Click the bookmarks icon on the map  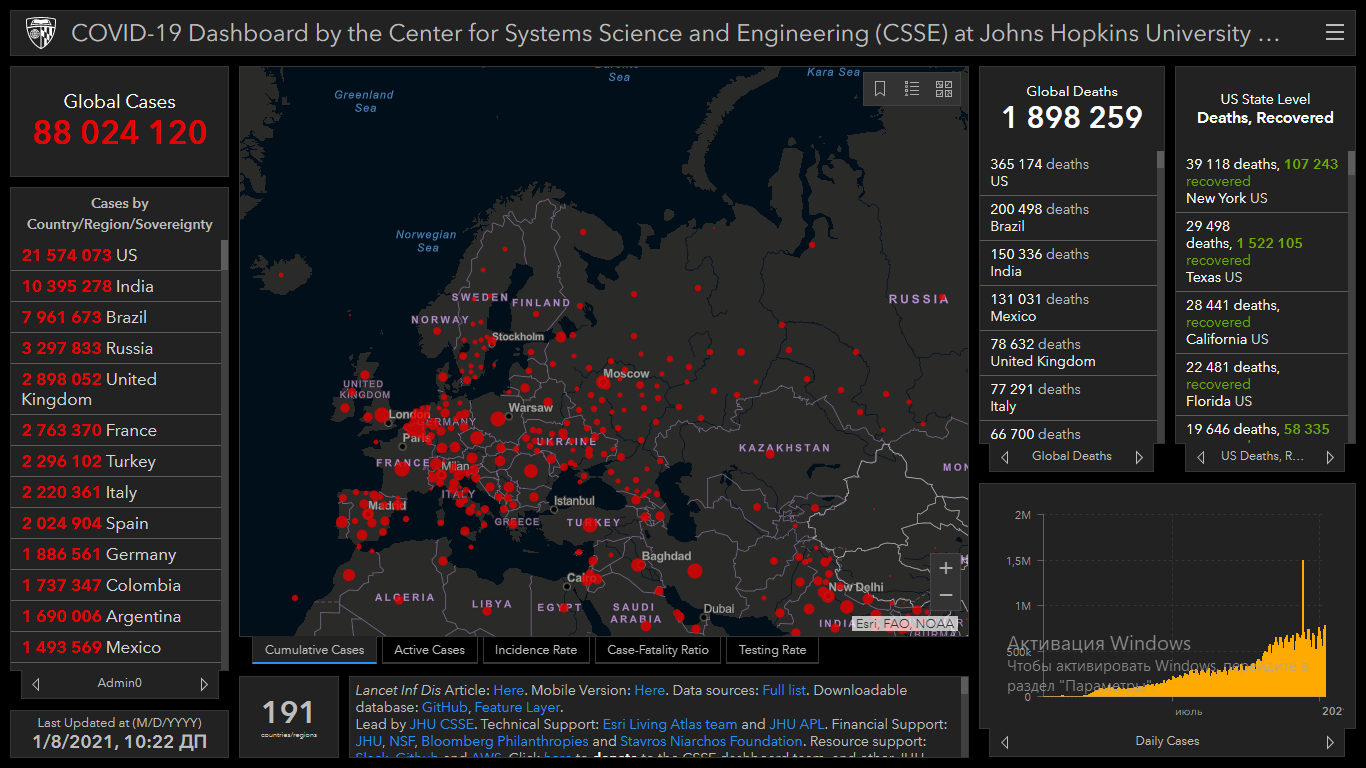880,89
